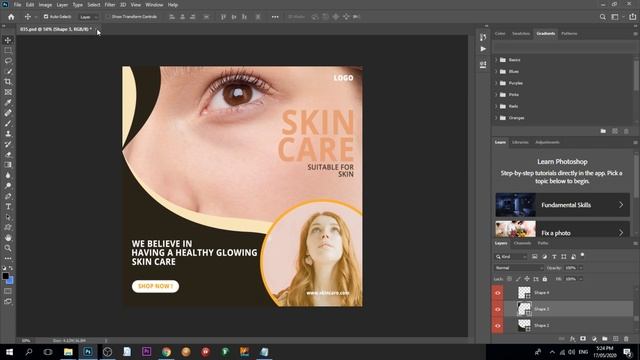
Task: Open the Opacity slider dropdown arrow
Action: pyautogui.click(x=581, y=268)
